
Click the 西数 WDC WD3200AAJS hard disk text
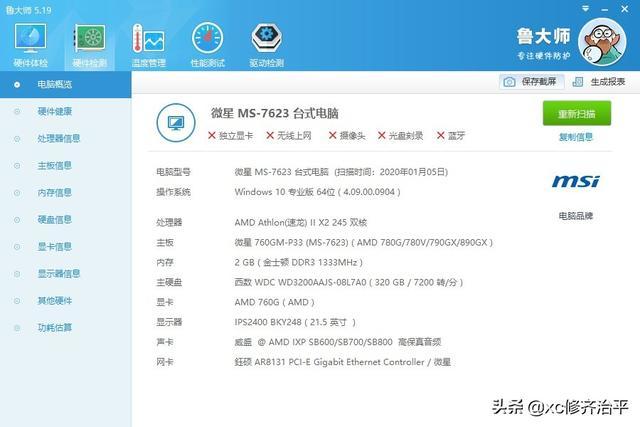click(x=349, y=282)
